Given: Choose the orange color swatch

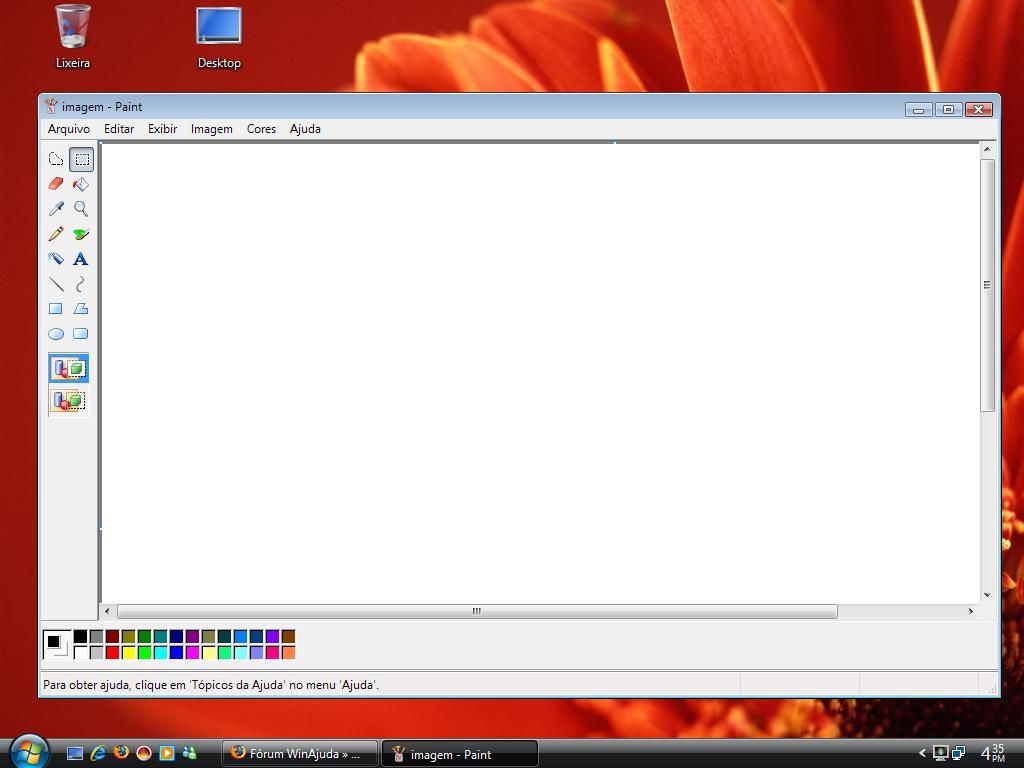Looking at the screenshot, I should click(x=289, y=652).
